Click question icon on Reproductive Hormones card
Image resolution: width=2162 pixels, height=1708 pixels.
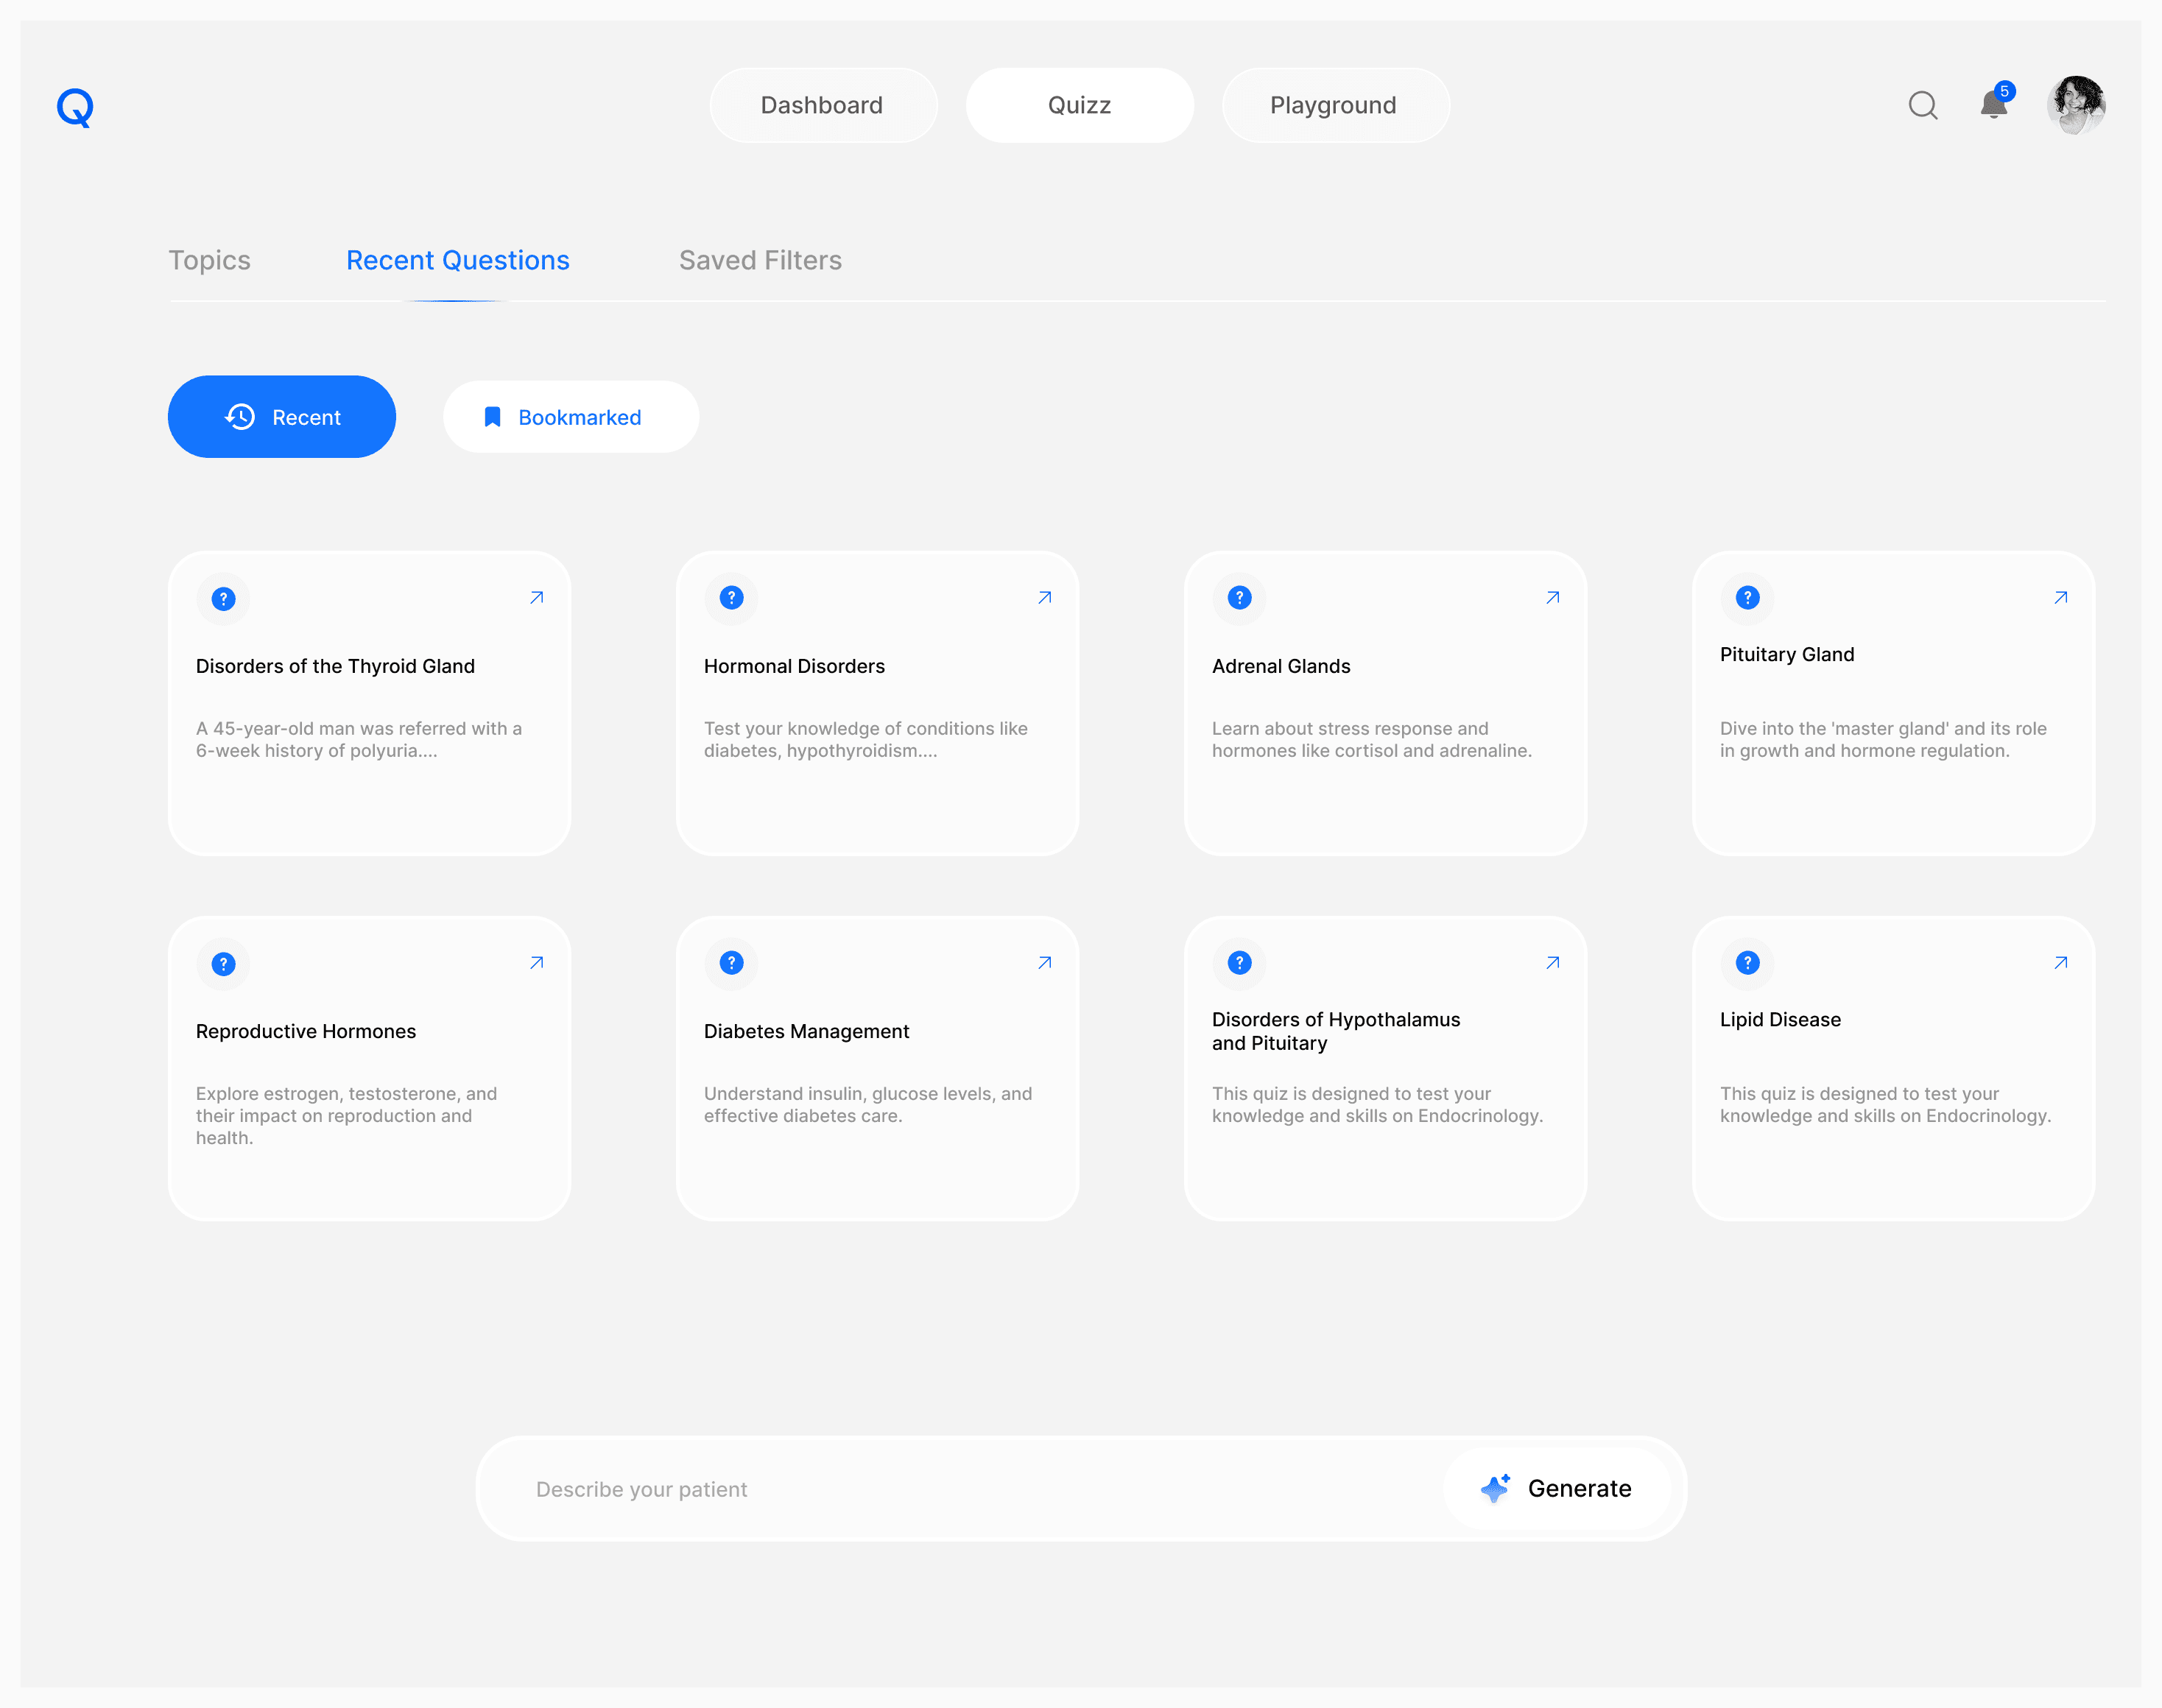click(223, 964)
